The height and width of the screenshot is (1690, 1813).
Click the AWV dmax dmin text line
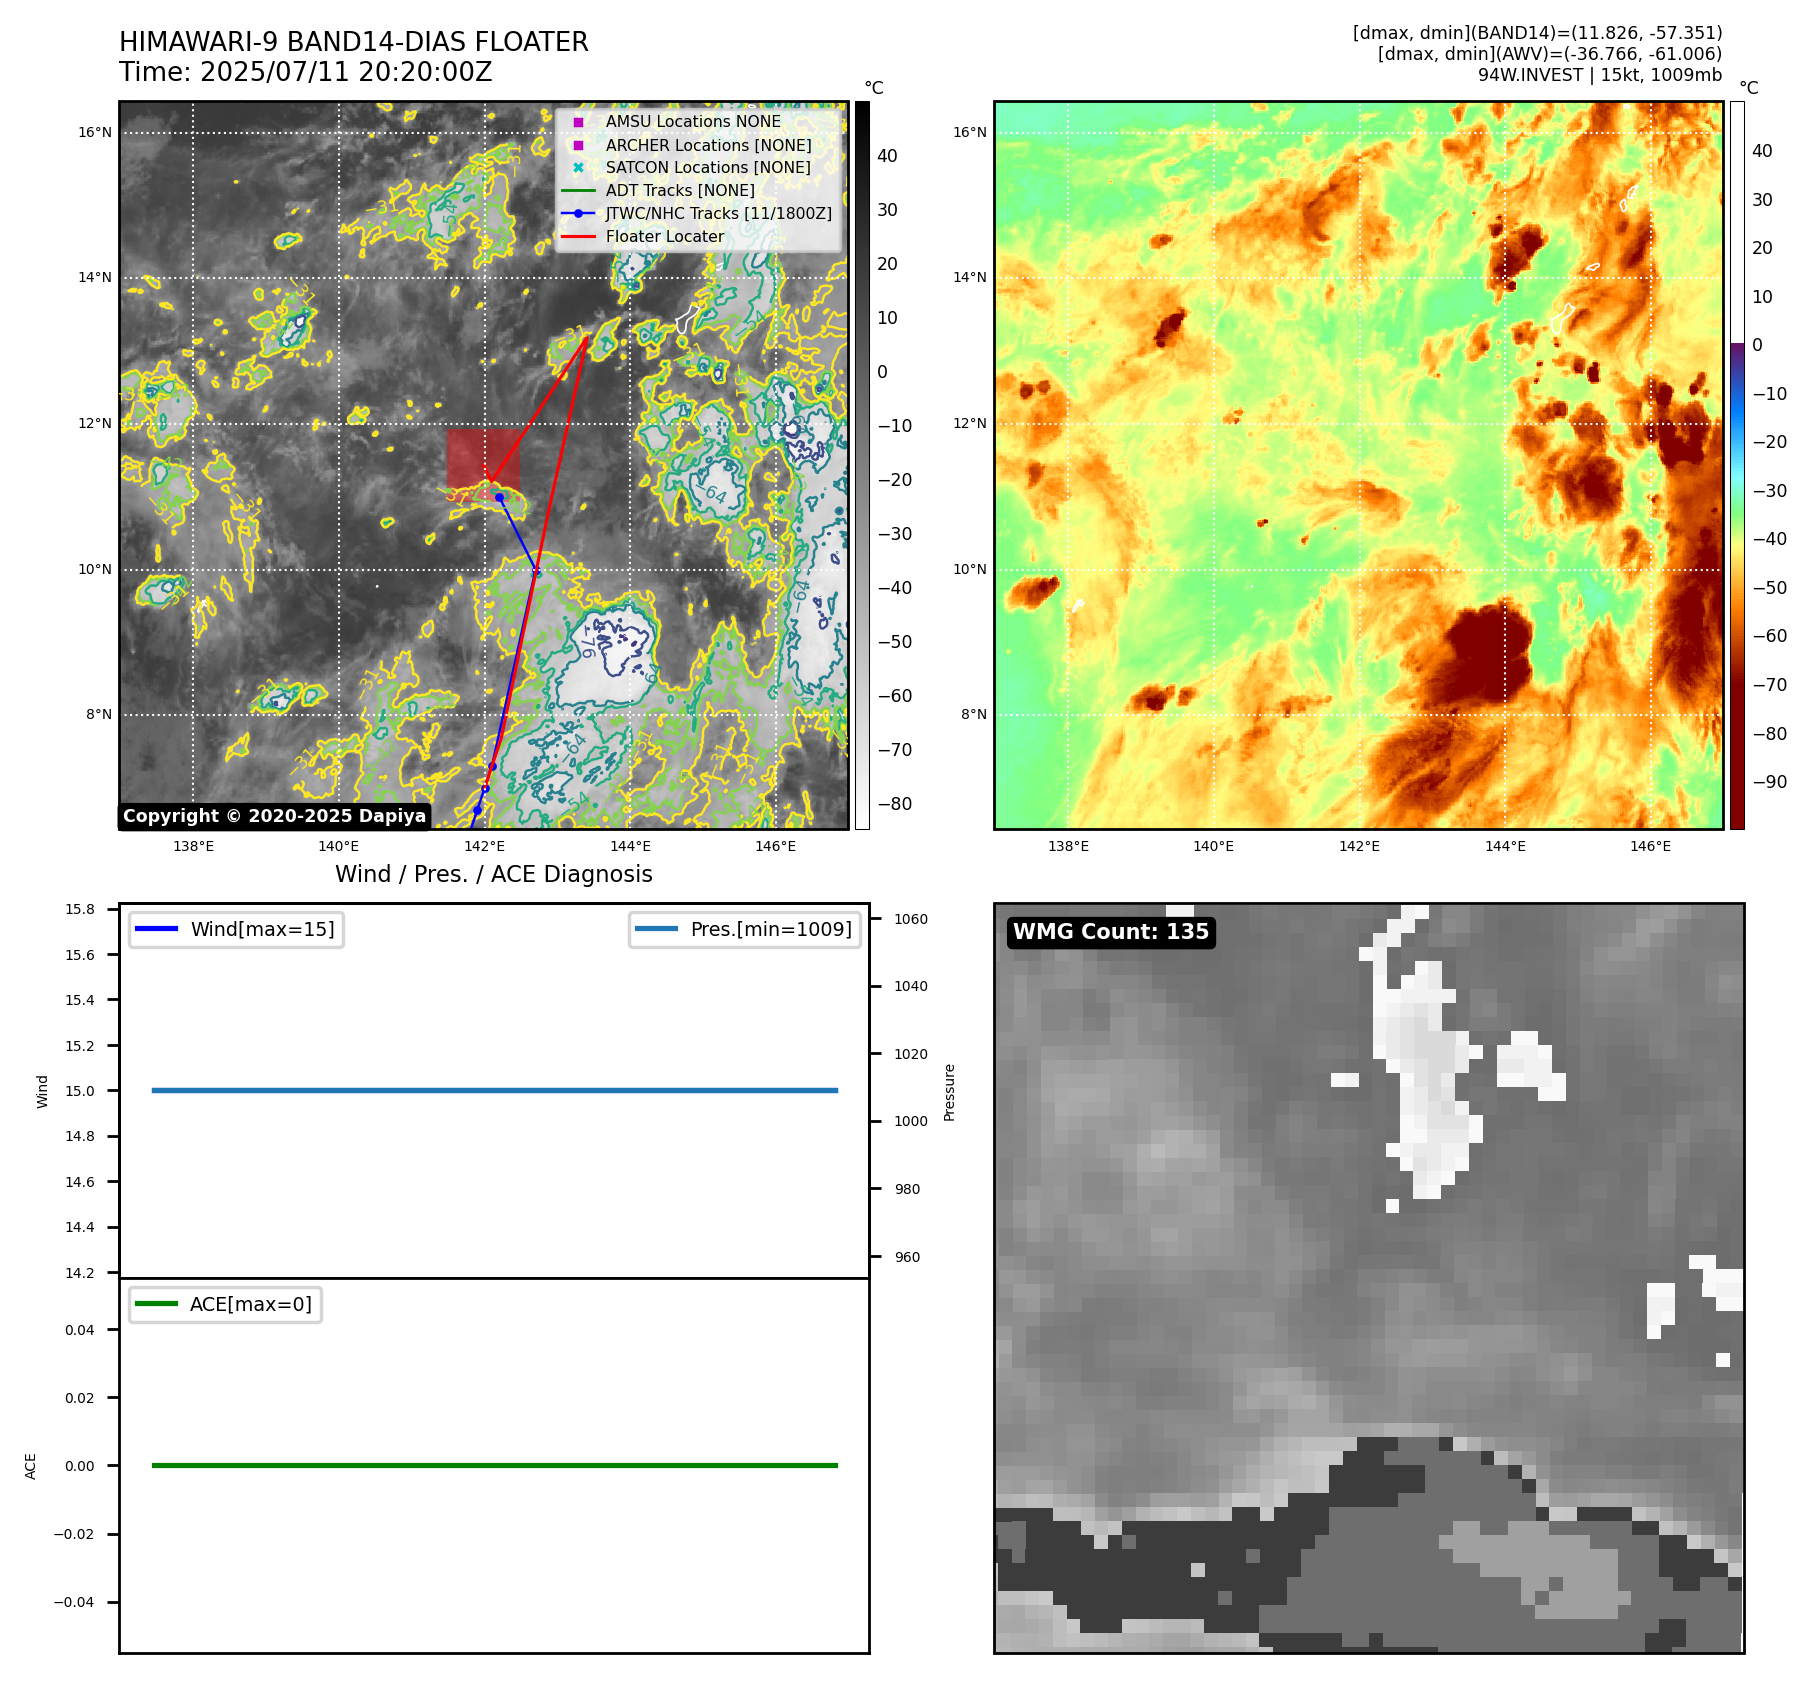(1550, 54)
